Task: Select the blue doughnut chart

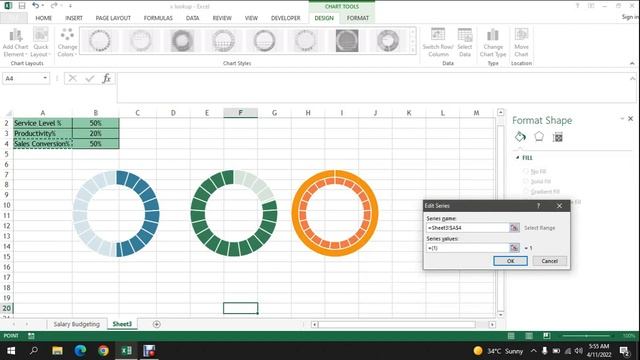Action: [x=116, y=213]
